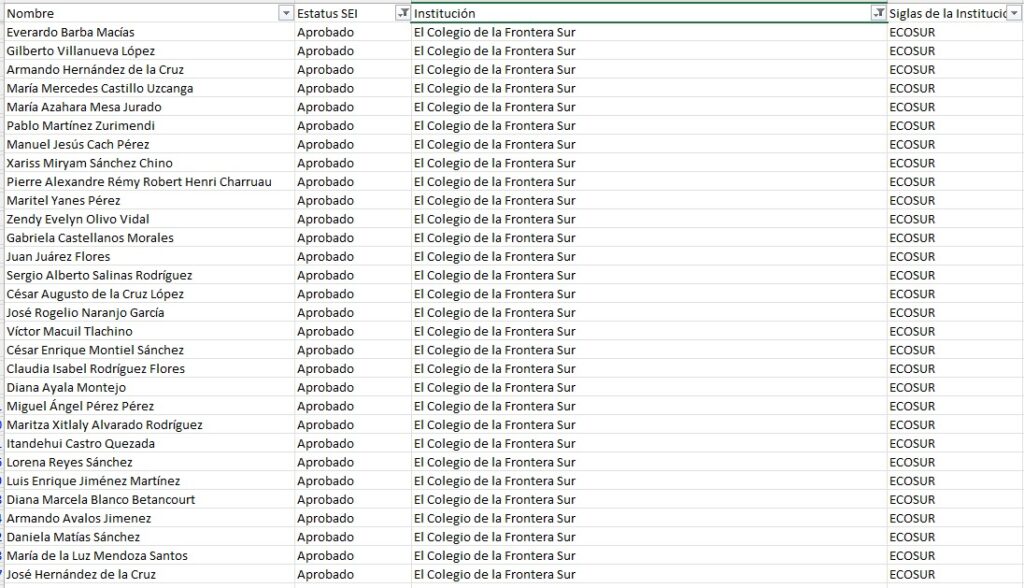Screen dimensions: 1024x588
Task: Click the Itandehui Castro Quezada cell
Action: click(x=81, y=444)
